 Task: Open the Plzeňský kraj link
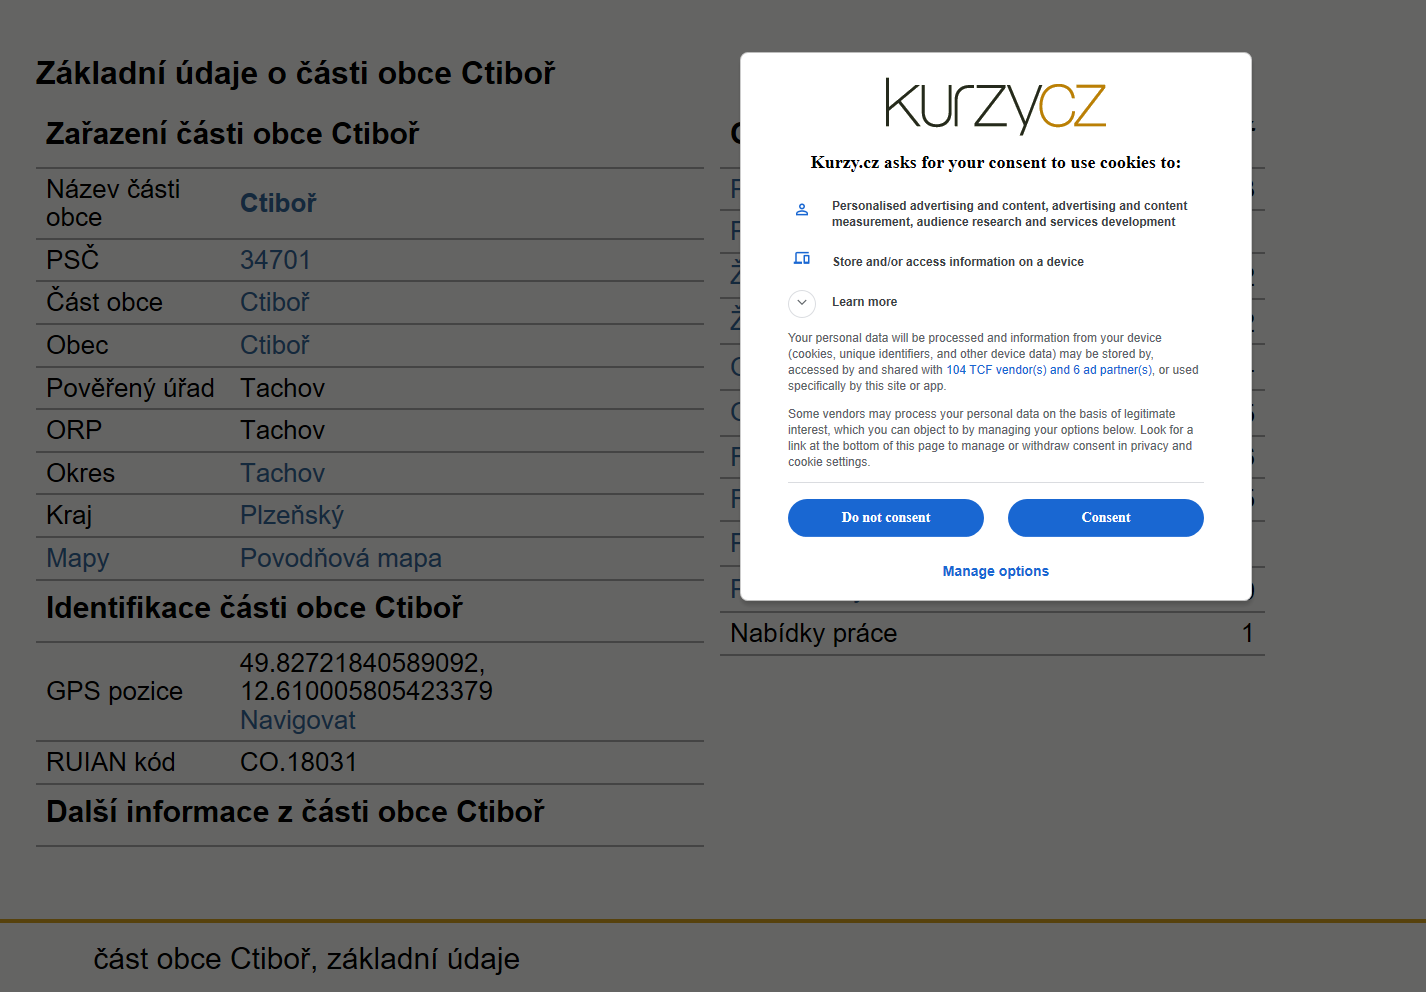coord(292,515)
